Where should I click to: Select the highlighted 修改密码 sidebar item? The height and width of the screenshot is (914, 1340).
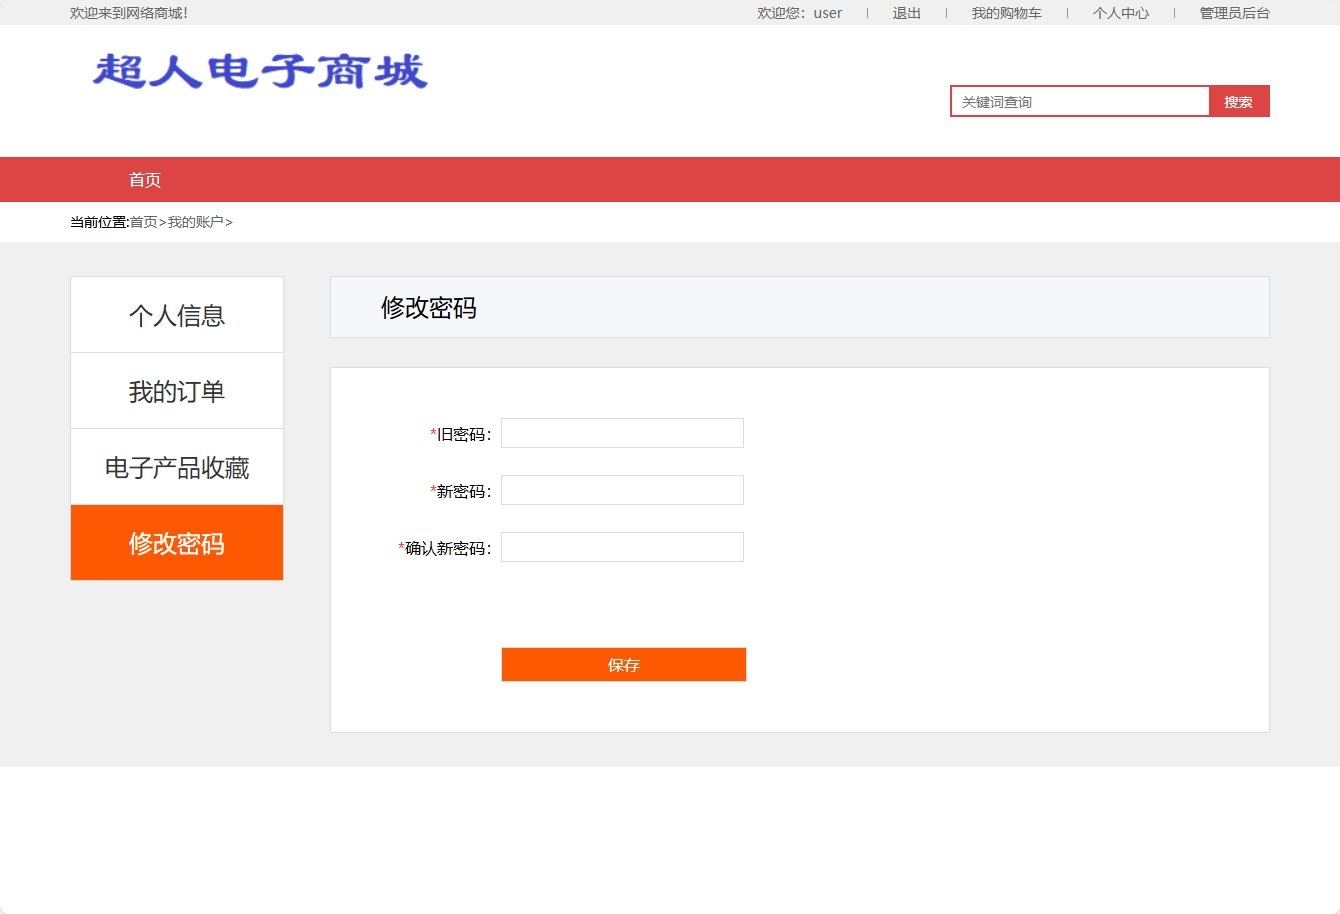[x=177, y=542]
